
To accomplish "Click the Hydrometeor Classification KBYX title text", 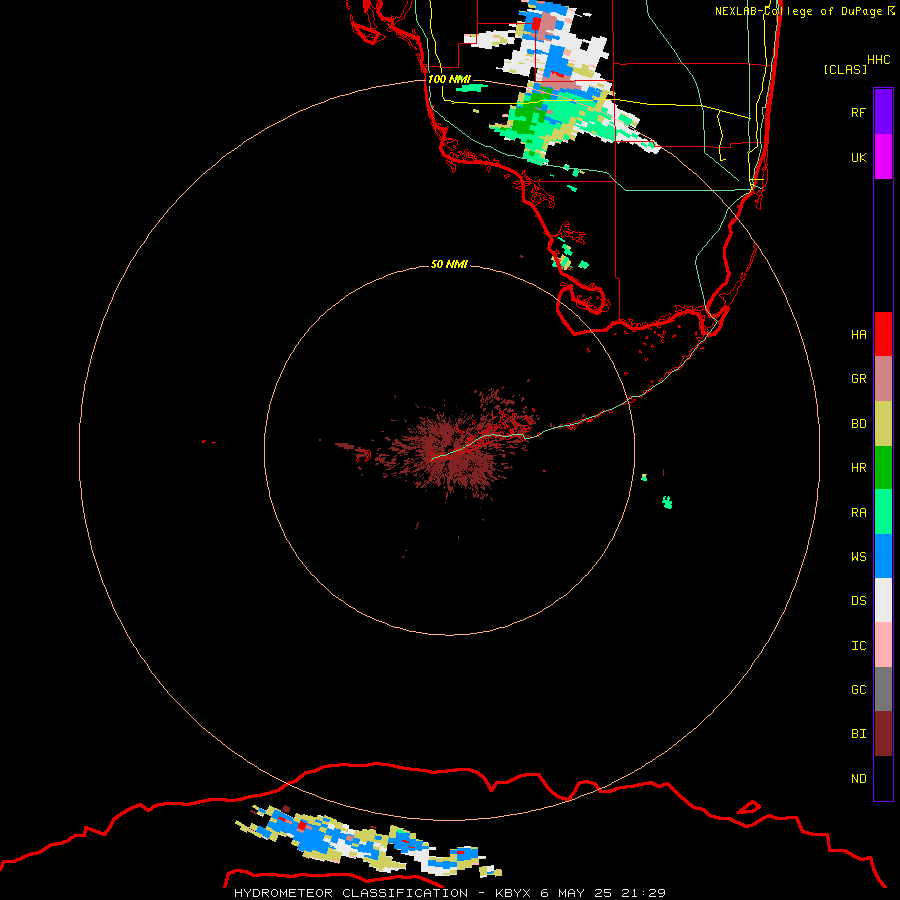I will pyautogui.click(x=449, y=893).
